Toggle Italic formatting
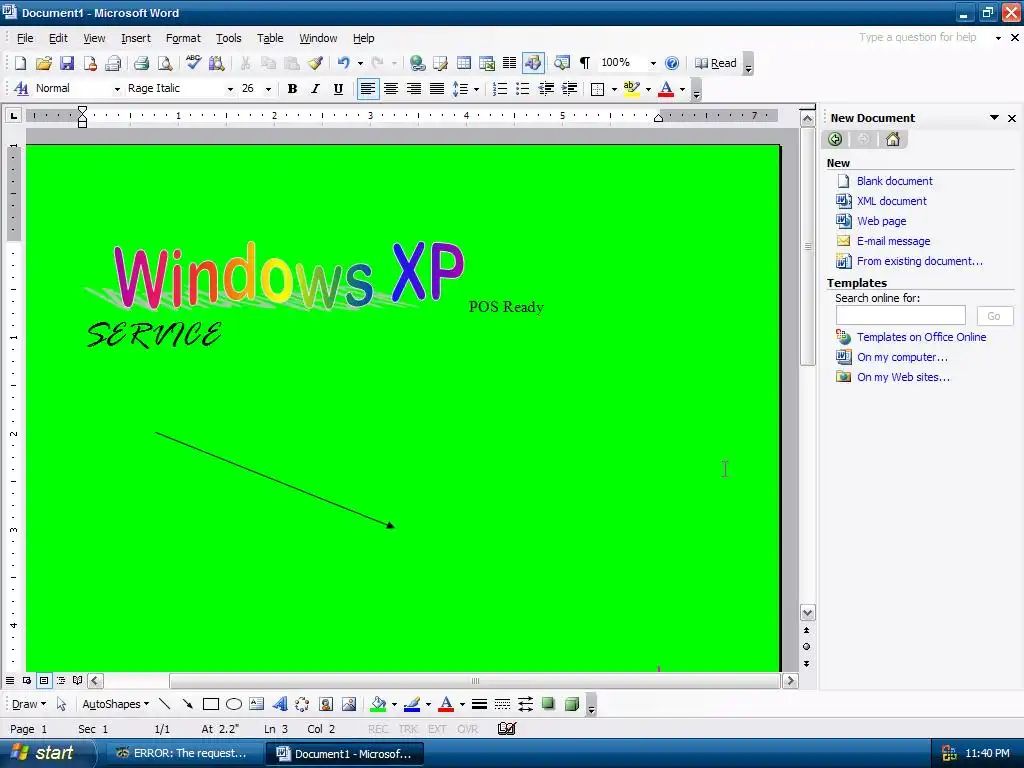Viewport: 1024px width, 768px height. point(315,89)
